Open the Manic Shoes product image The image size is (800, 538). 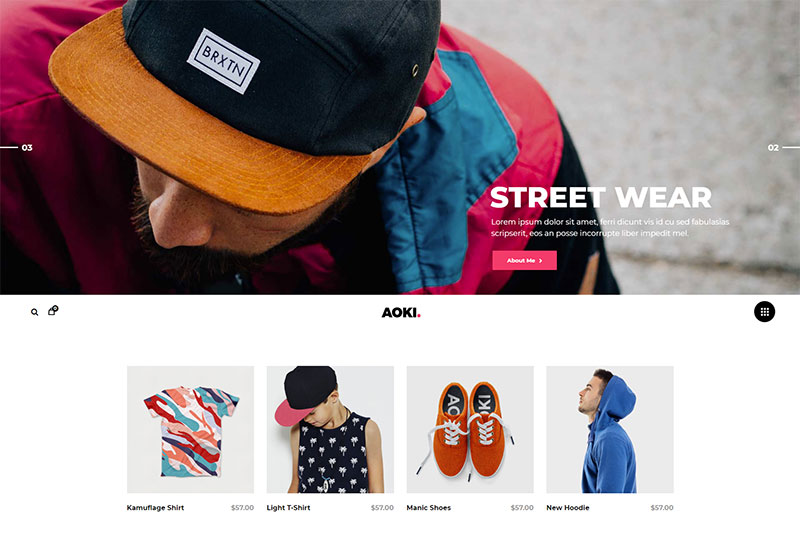coord(470,429)
